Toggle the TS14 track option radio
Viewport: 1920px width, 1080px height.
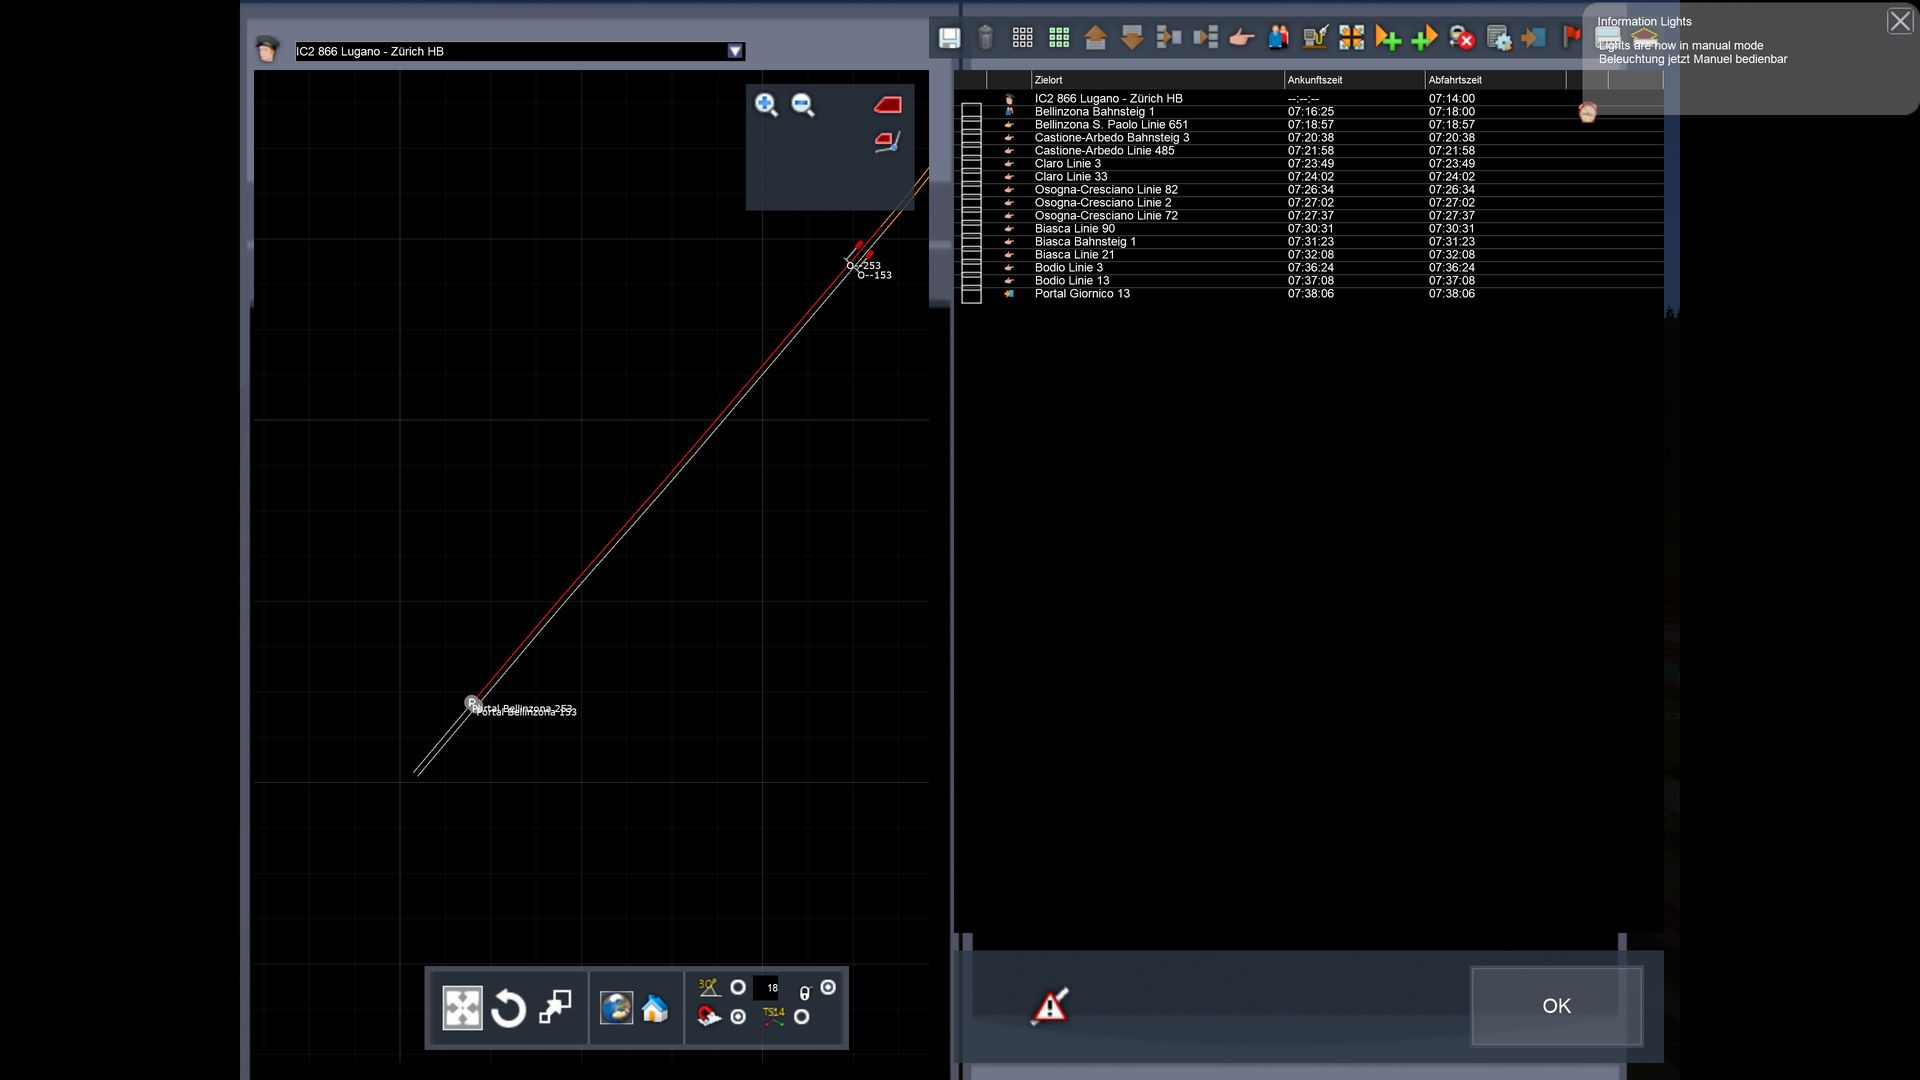pos(801,1017)
